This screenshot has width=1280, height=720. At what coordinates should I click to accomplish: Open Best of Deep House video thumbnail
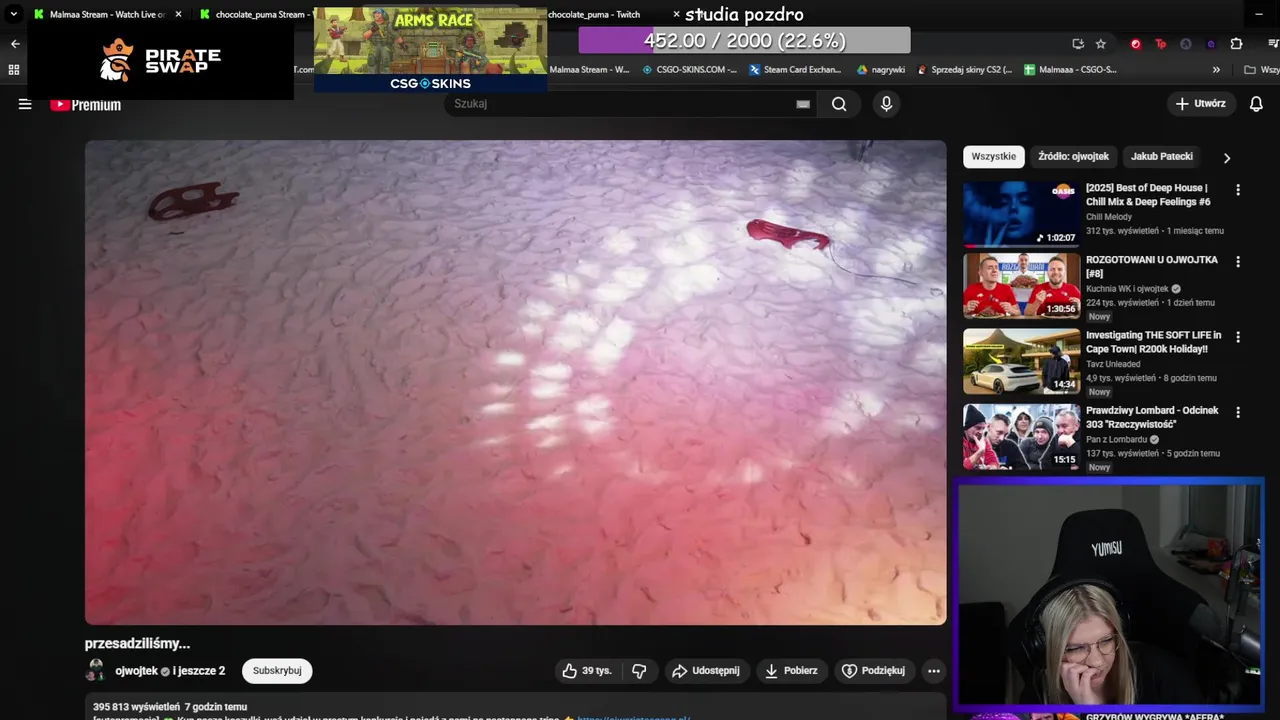[x=1021, y=213]
